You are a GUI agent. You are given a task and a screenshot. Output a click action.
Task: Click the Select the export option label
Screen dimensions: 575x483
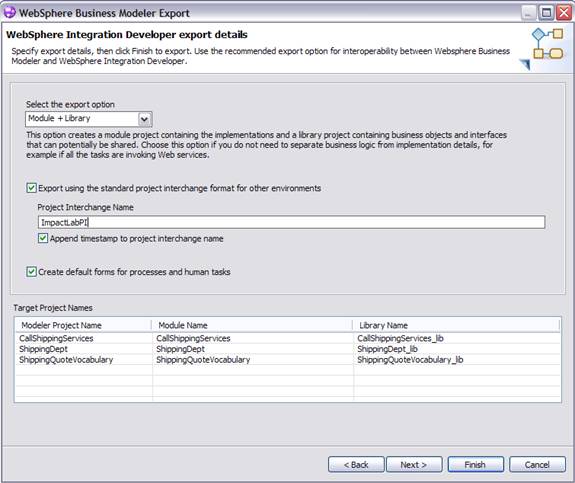(x=70, y=105)
